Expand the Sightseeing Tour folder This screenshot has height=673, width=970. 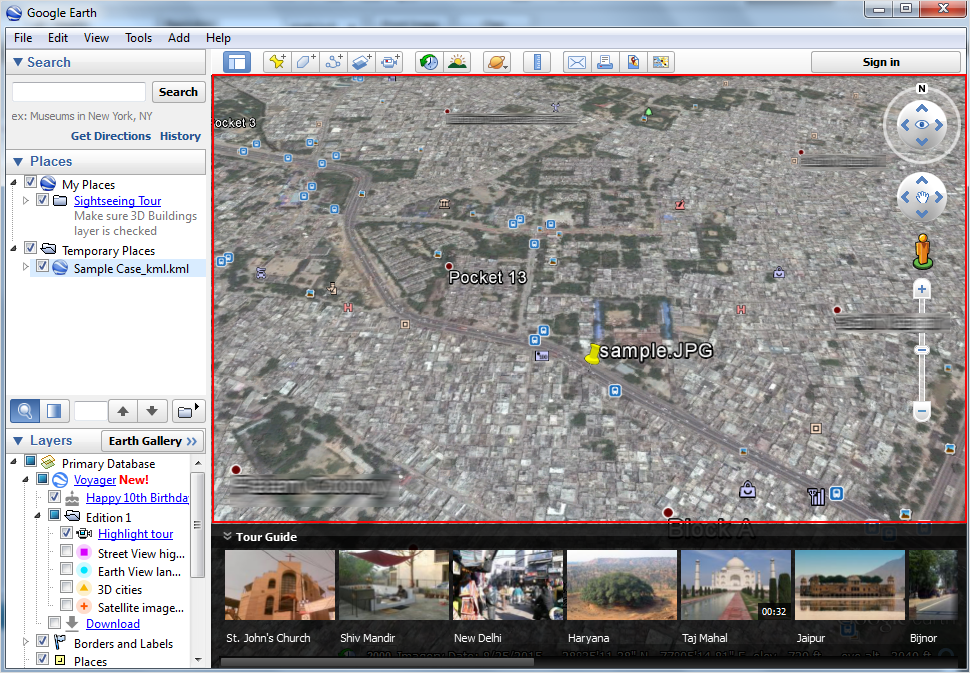point(25,199)
